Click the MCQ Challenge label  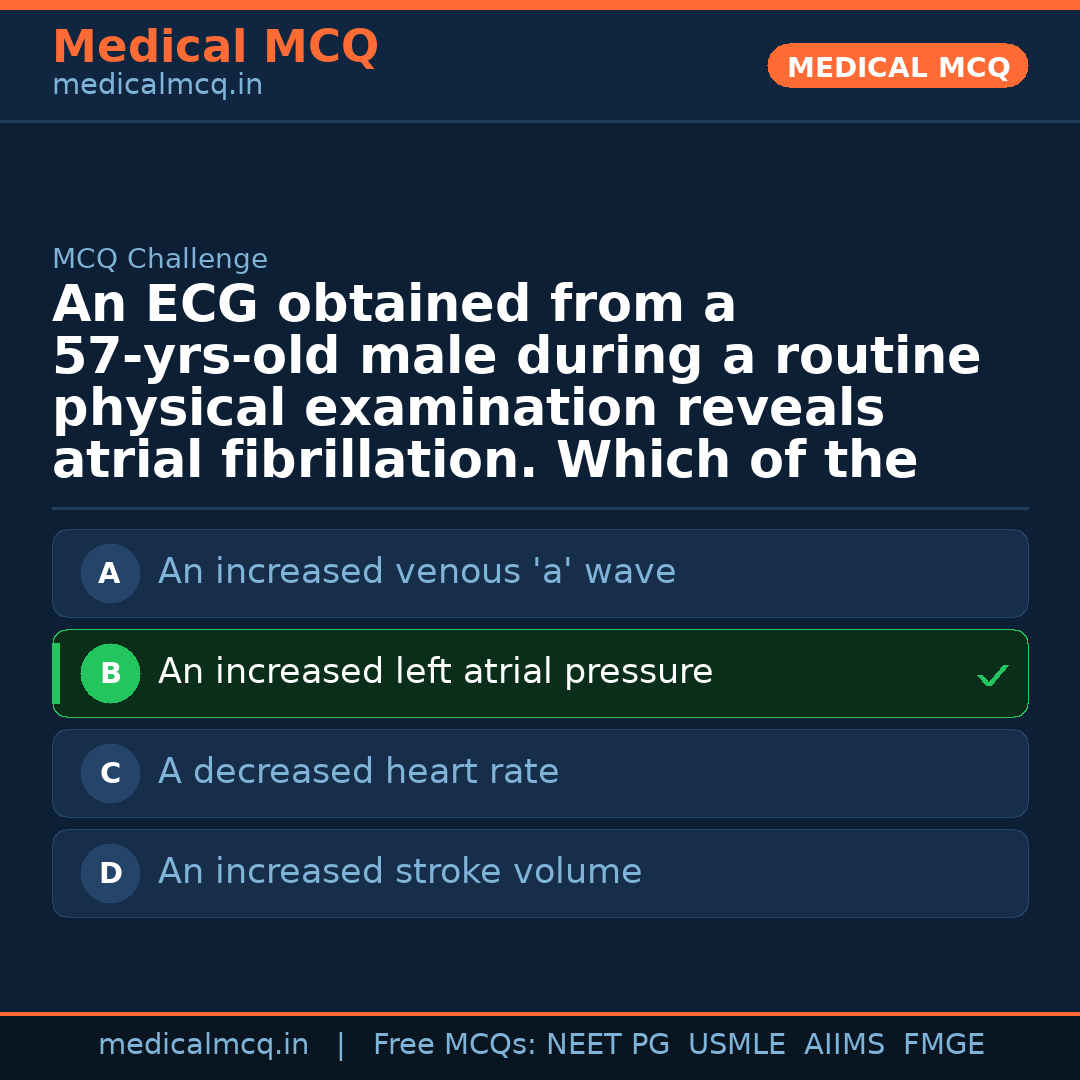(x=160, y=260)
